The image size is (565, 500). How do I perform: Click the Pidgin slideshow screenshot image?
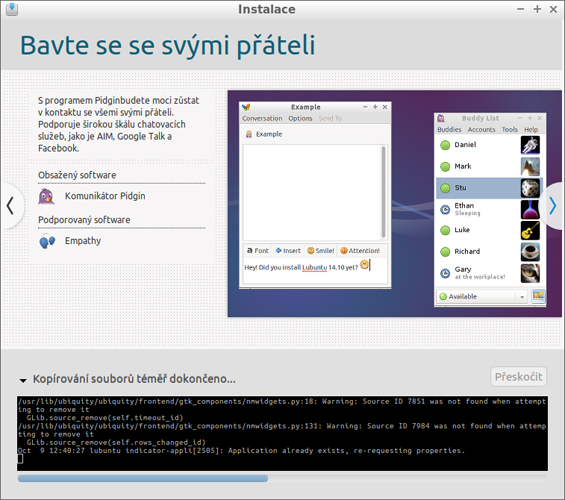tap(395, 204)
